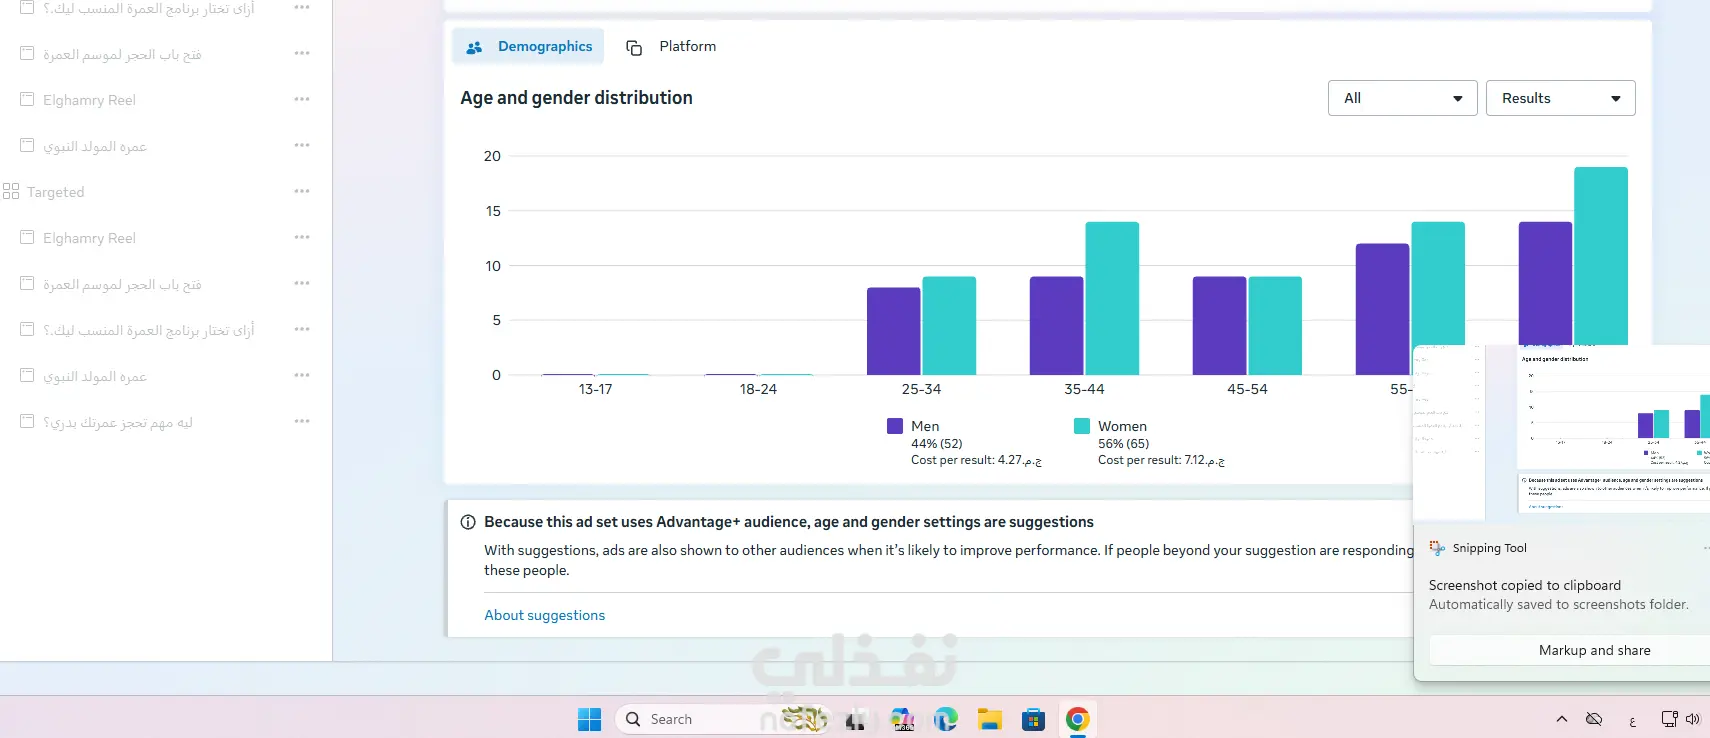
Task: Click the Google Chrome taskbar icon
Action: click(1077, 719)
